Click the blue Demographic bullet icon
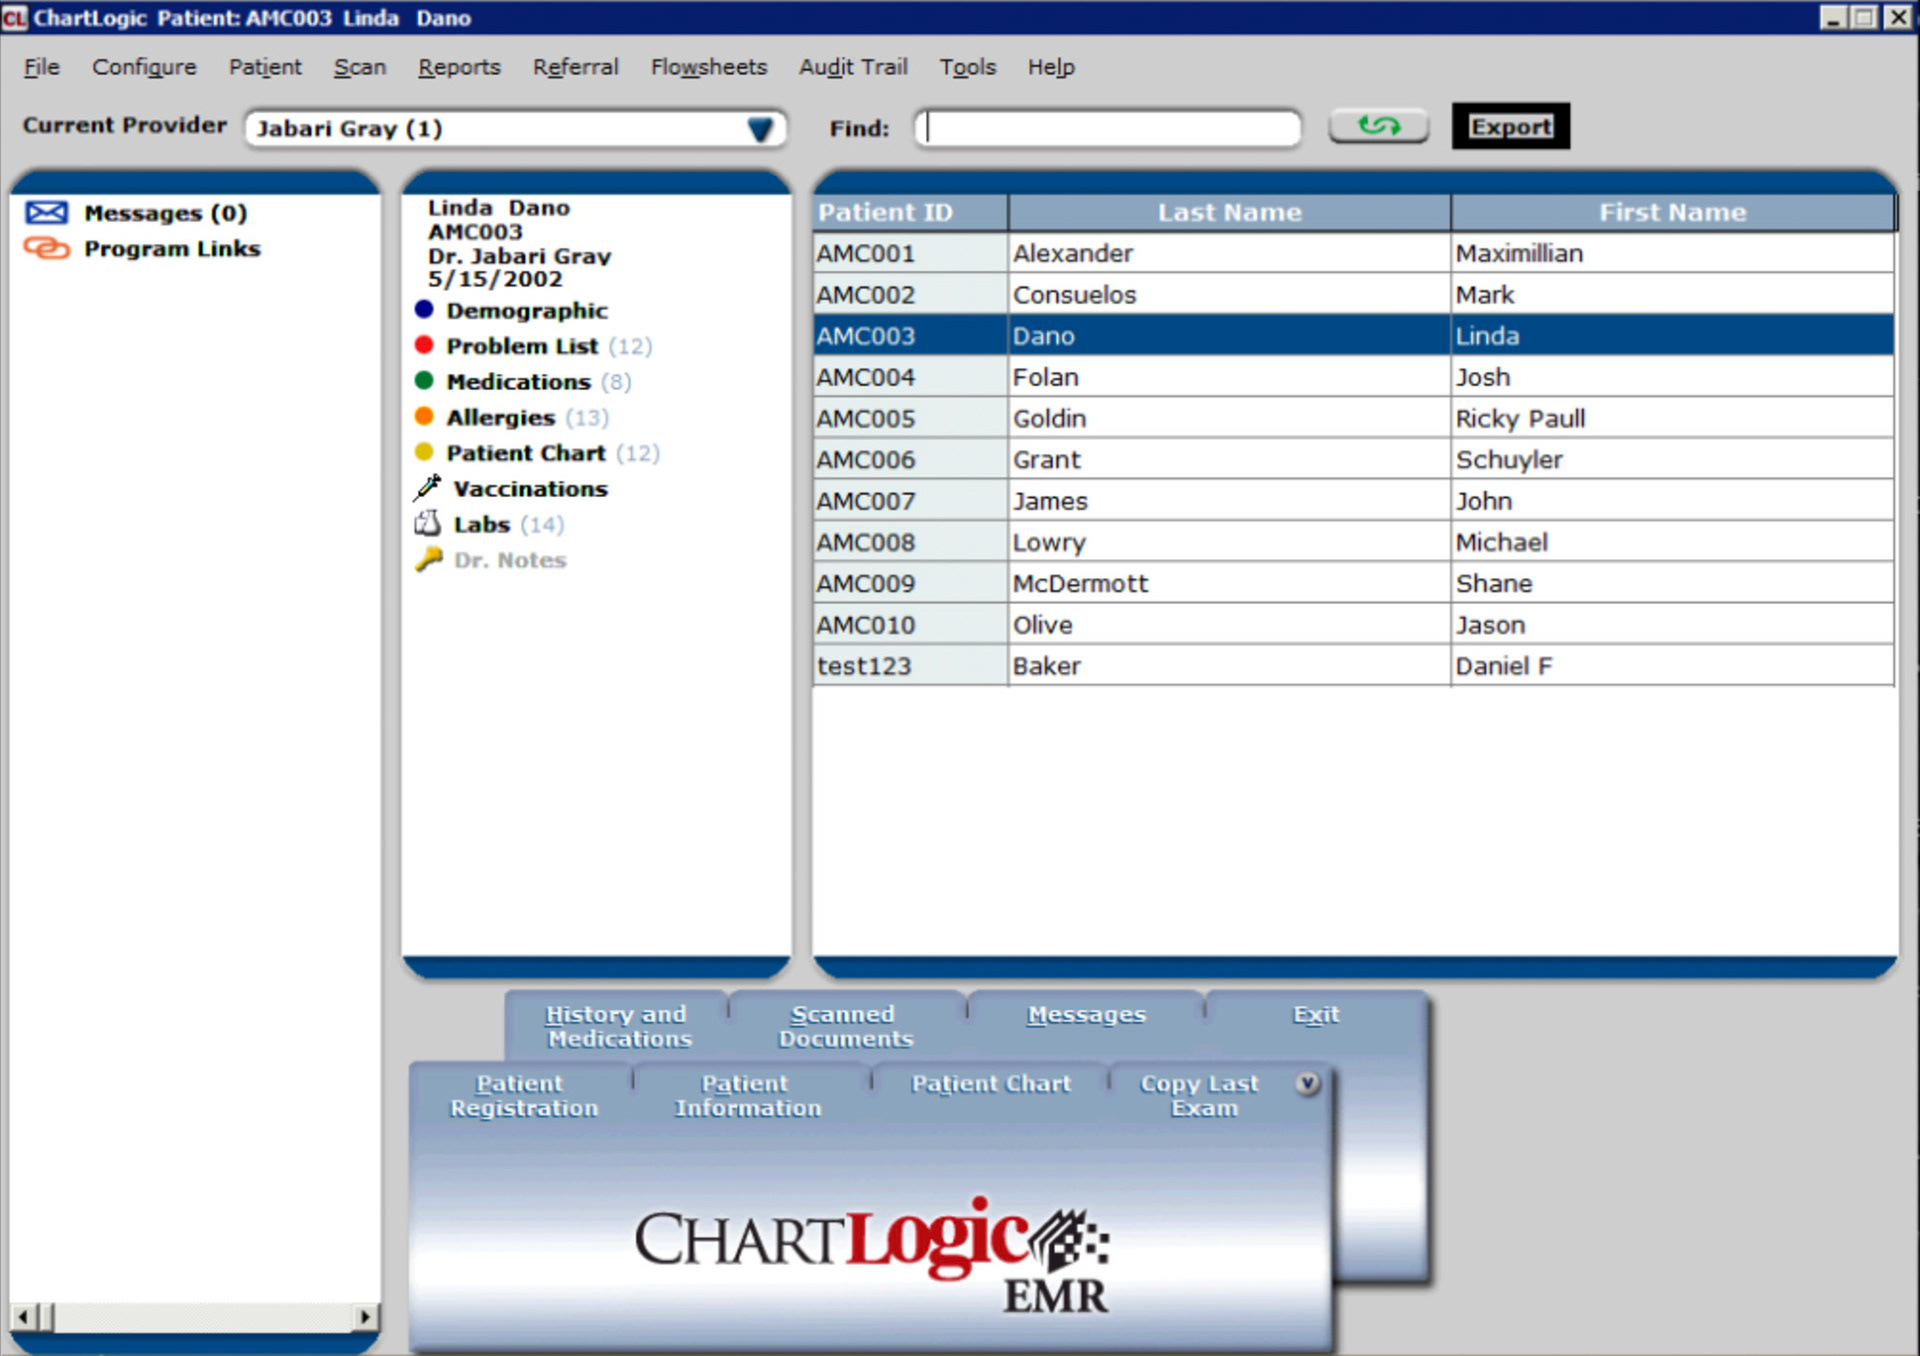 (424, 310)
